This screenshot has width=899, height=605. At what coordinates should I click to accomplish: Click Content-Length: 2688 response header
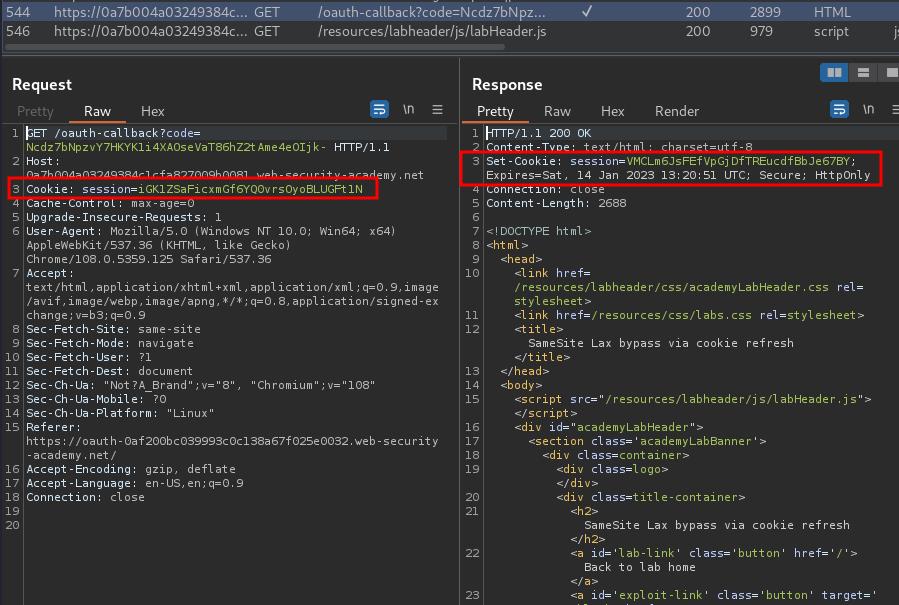coord(556,203)
